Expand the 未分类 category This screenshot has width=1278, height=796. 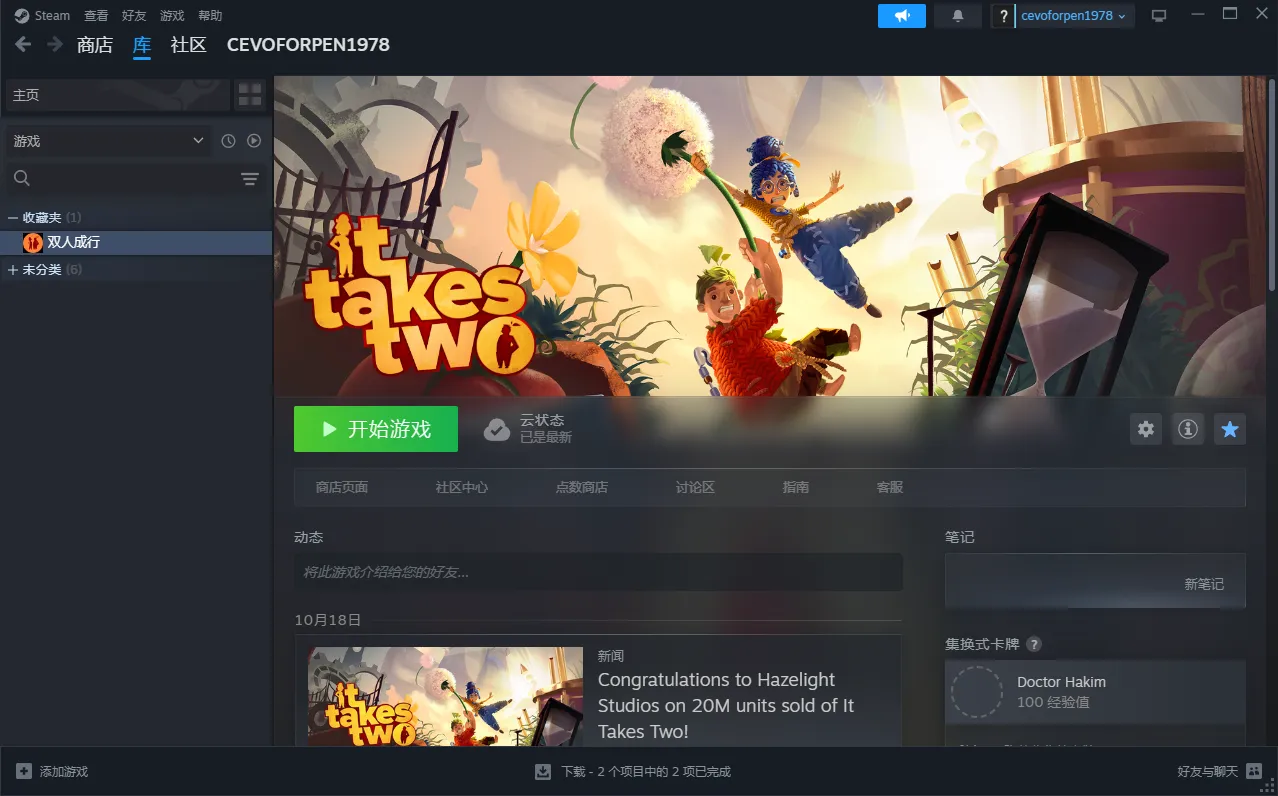[13, 270]
